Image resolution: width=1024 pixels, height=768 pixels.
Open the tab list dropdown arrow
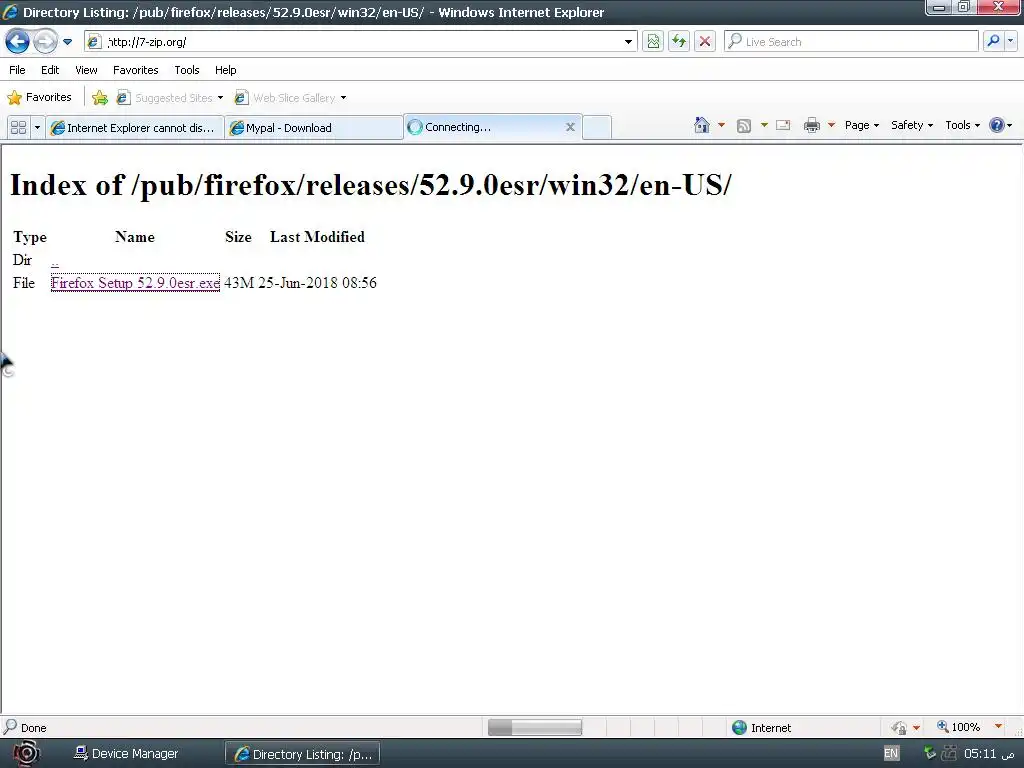[37, 127]
